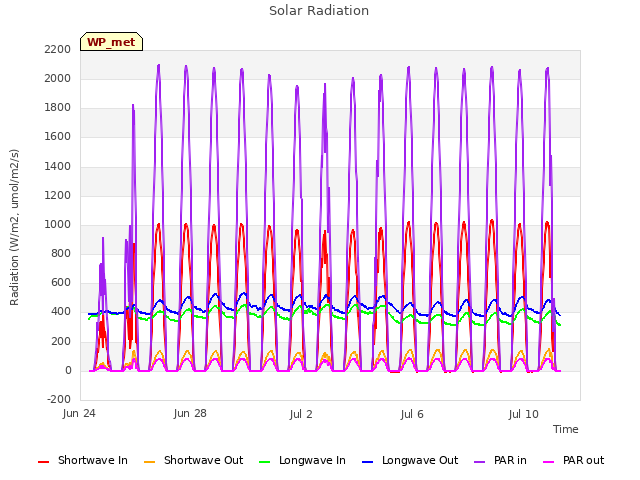Click the red Shortwave In legend swatch
The height and width of the screenshot is (480, 640).
coord(43,462)
